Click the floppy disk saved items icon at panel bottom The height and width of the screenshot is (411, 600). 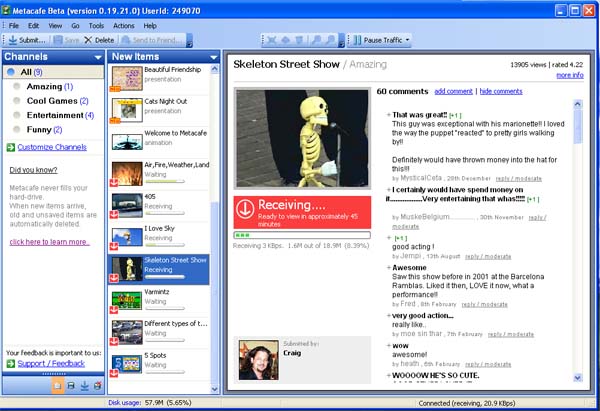(x=71, y=386)
